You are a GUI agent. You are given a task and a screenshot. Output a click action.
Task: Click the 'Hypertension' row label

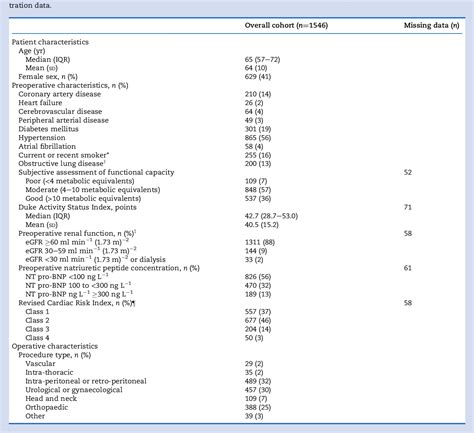click(x=42, y=138)
